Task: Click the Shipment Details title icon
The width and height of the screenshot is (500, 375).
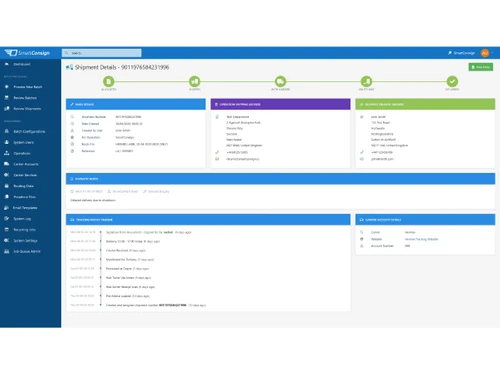Action: [69, 67]
